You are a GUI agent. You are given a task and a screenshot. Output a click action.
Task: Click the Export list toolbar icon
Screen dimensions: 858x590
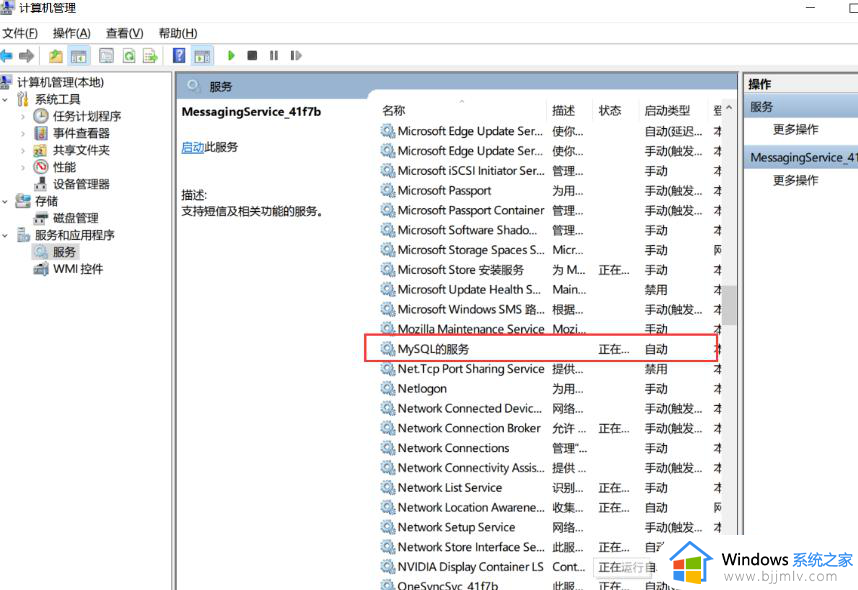click(x=150, y=56)
